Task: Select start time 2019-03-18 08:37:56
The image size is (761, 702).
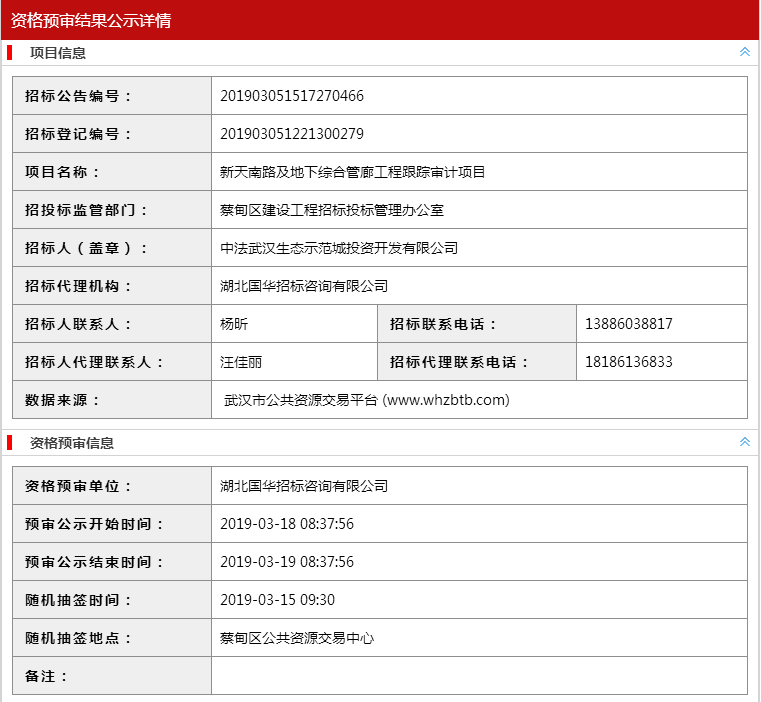Action: pos(287,523)
